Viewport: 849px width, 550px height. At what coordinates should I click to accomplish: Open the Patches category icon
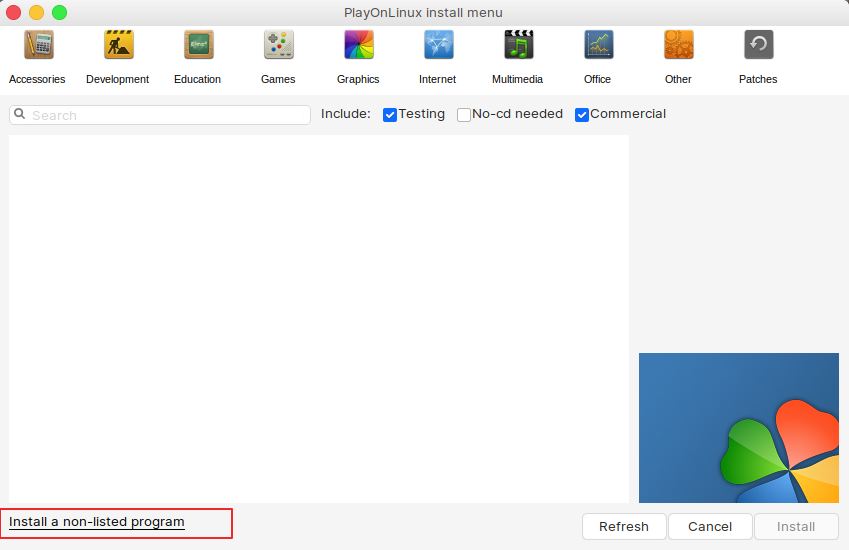pyautogui.click(x=759, y=45)
